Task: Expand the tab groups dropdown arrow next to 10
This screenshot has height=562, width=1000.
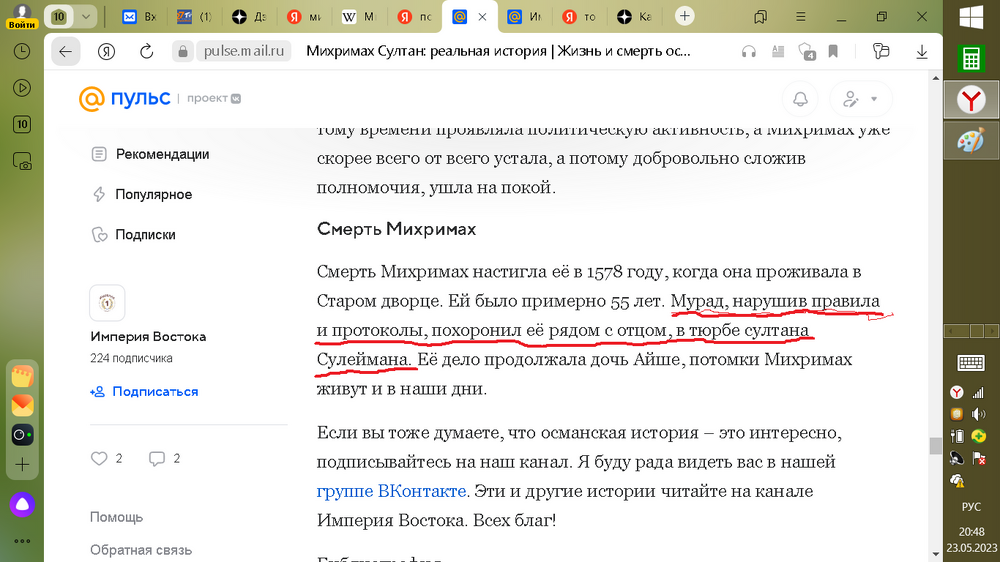Action: tap(85, 17)
